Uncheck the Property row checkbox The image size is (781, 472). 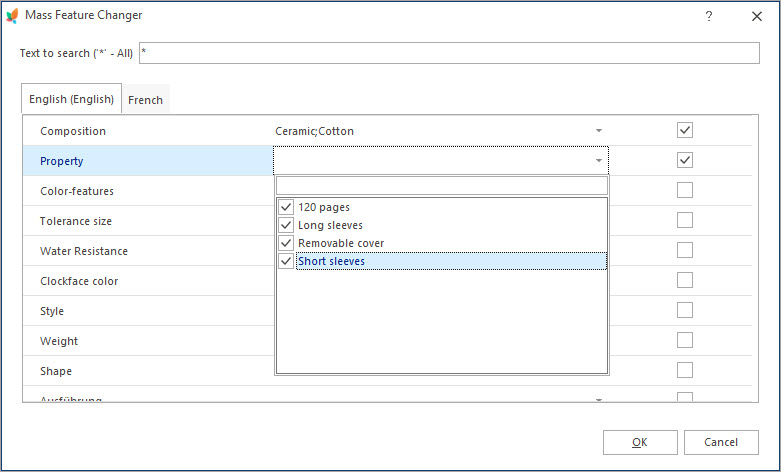(685, 160)
